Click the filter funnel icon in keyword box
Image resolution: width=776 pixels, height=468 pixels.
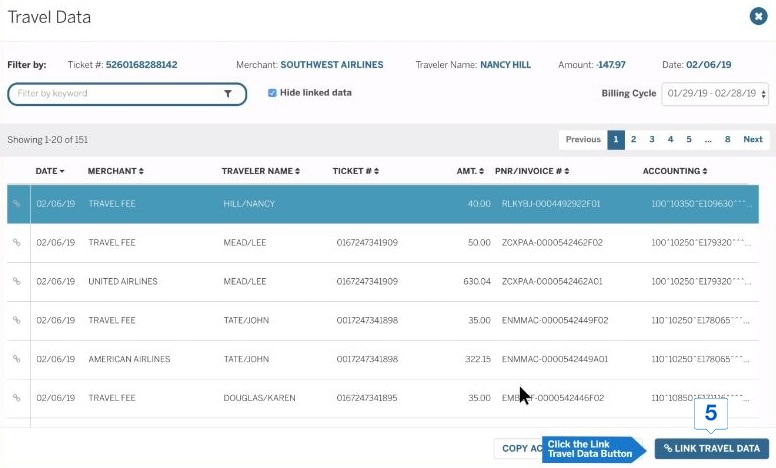(228, 94)
